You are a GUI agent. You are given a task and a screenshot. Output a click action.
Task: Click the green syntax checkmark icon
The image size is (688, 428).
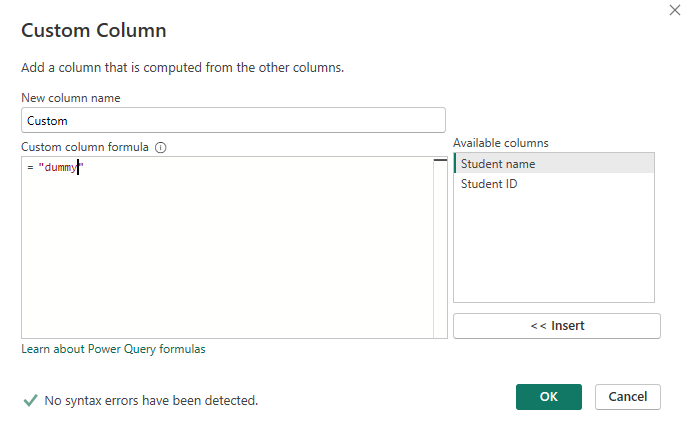30,400
